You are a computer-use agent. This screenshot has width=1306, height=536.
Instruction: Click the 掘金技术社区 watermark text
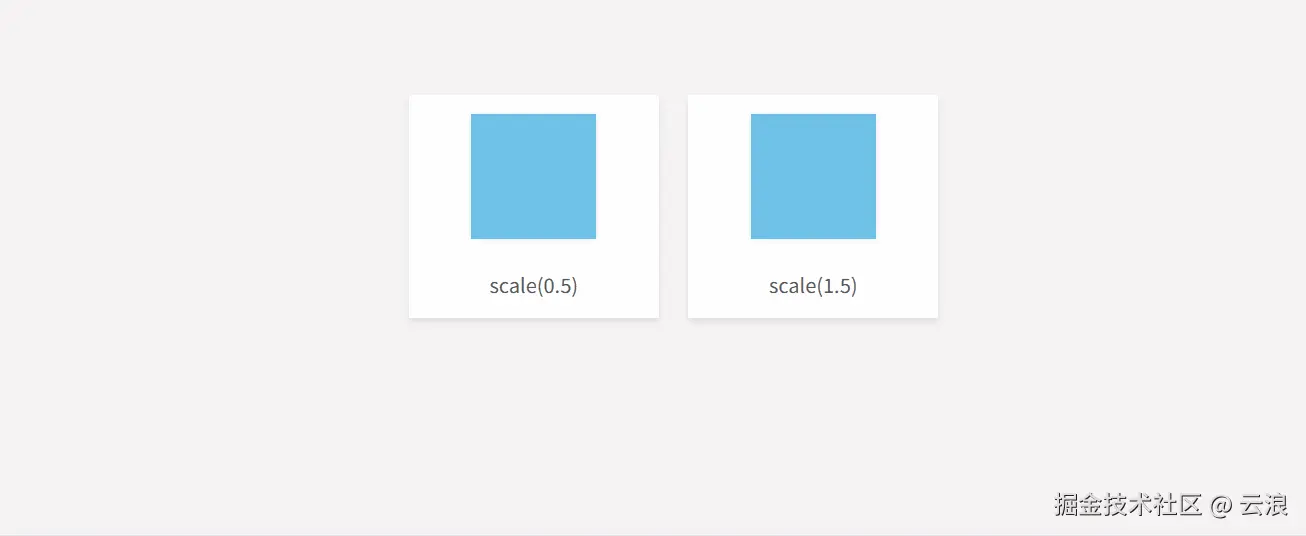pos(1127,505)
